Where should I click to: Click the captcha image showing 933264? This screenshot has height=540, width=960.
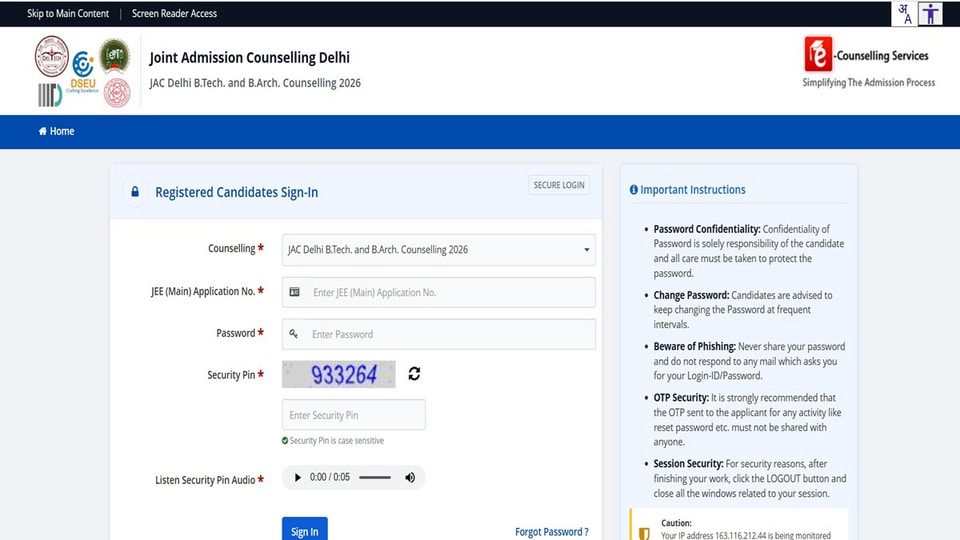(339, 374)
